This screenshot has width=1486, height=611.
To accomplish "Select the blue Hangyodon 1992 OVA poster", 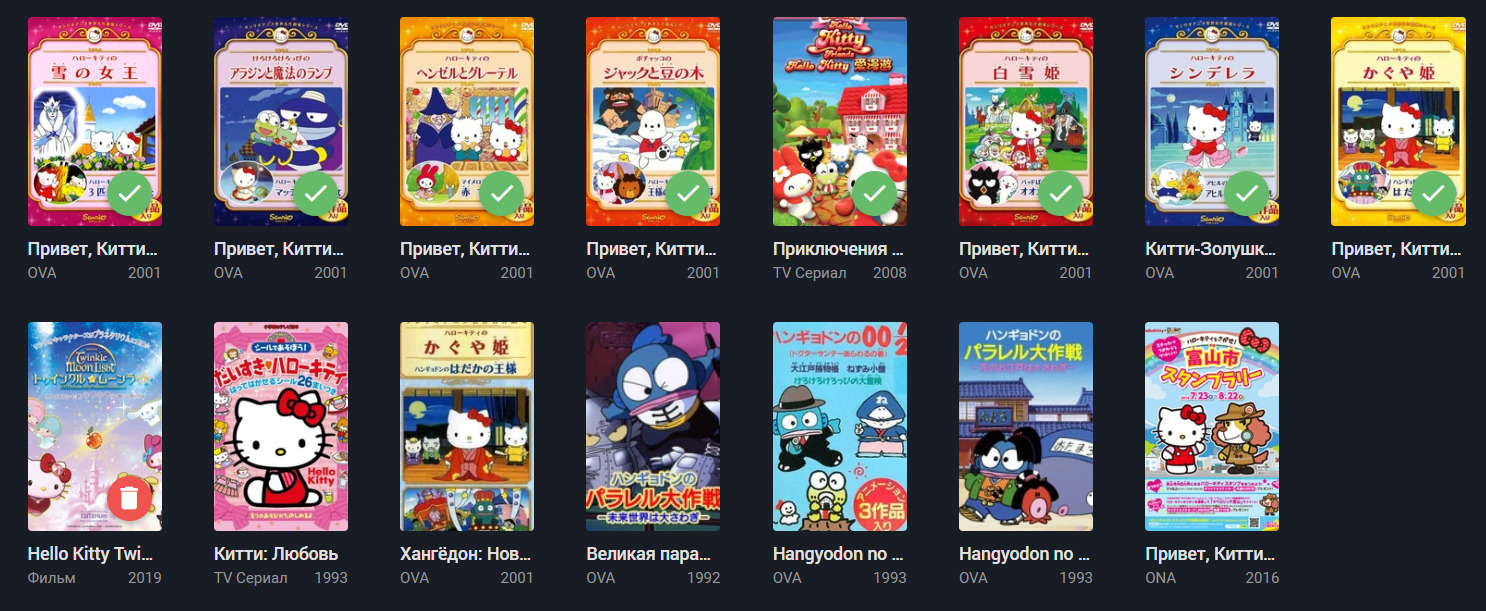I will [x=653, y=426].
